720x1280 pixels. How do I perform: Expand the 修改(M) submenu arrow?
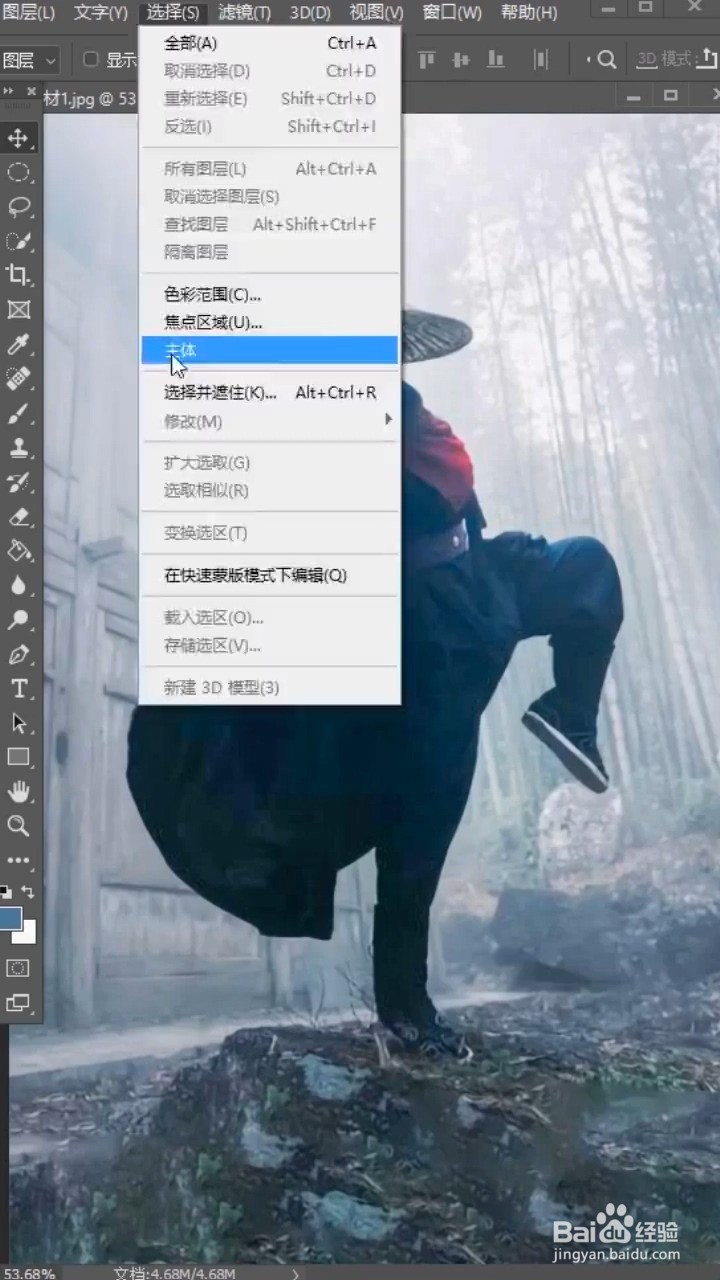[x=389, y=420]
